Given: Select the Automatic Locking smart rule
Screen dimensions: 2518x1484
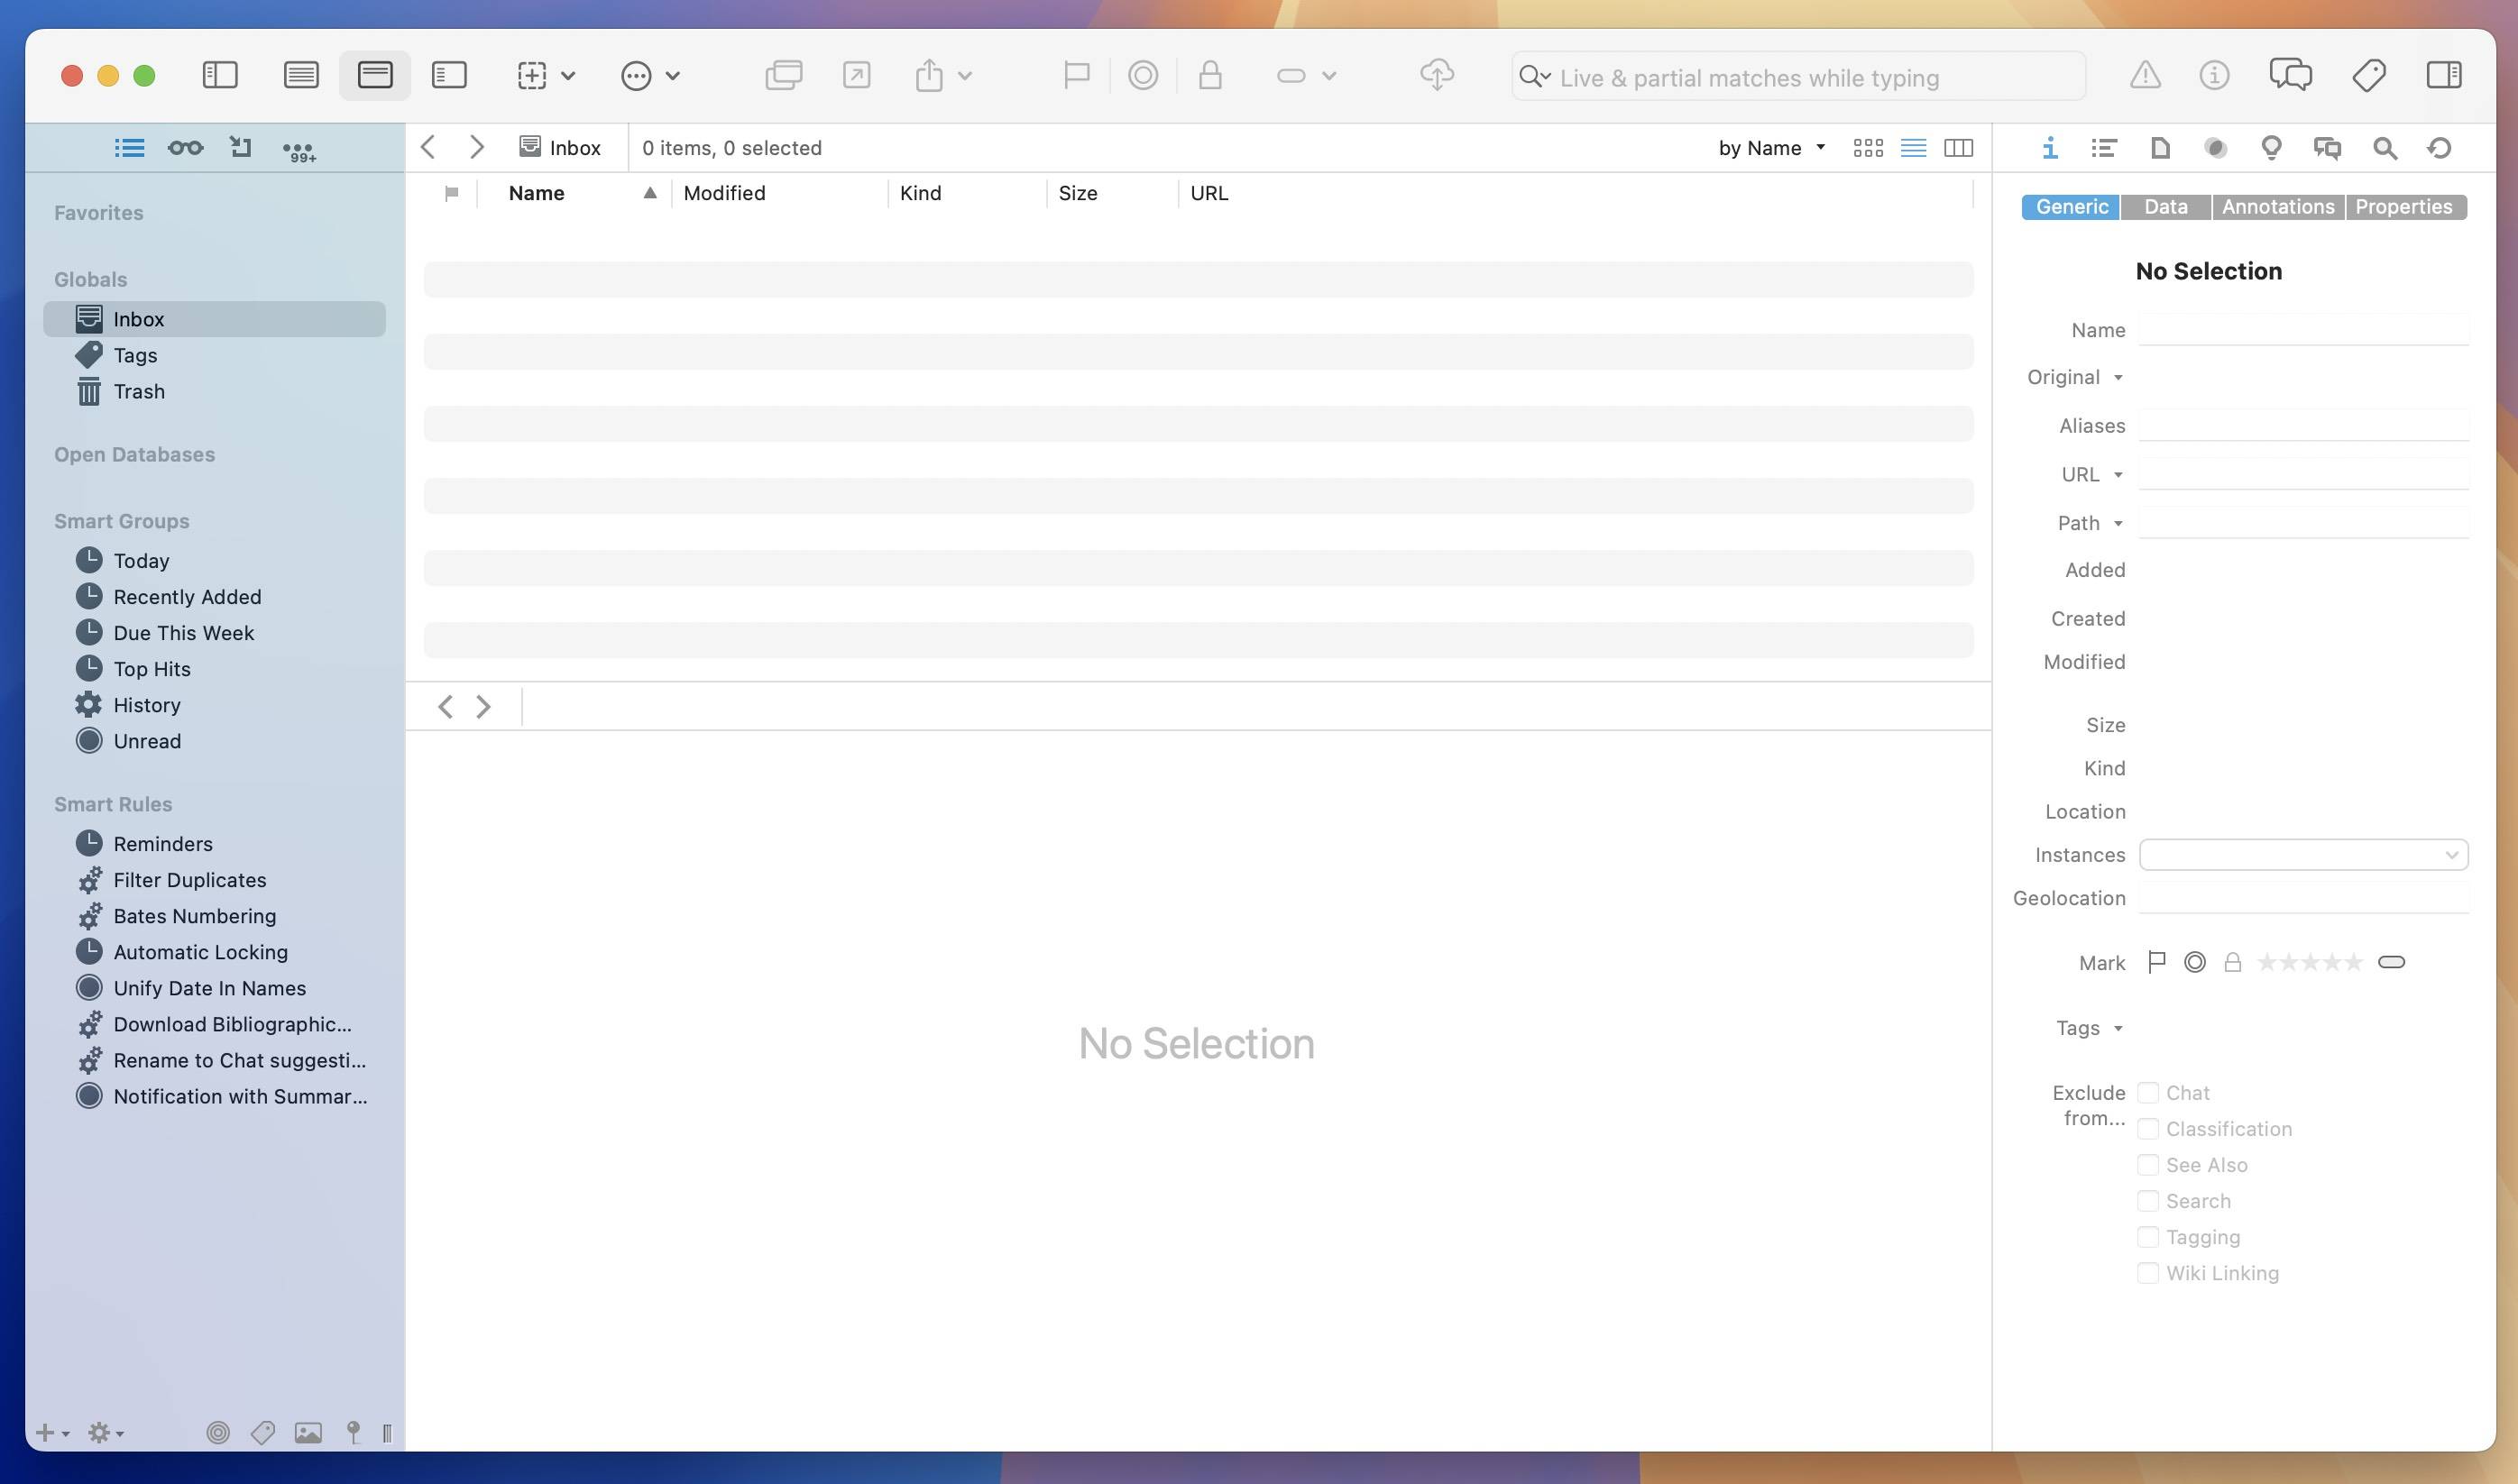Looking at the screenshot, I should tap(200, 952).
